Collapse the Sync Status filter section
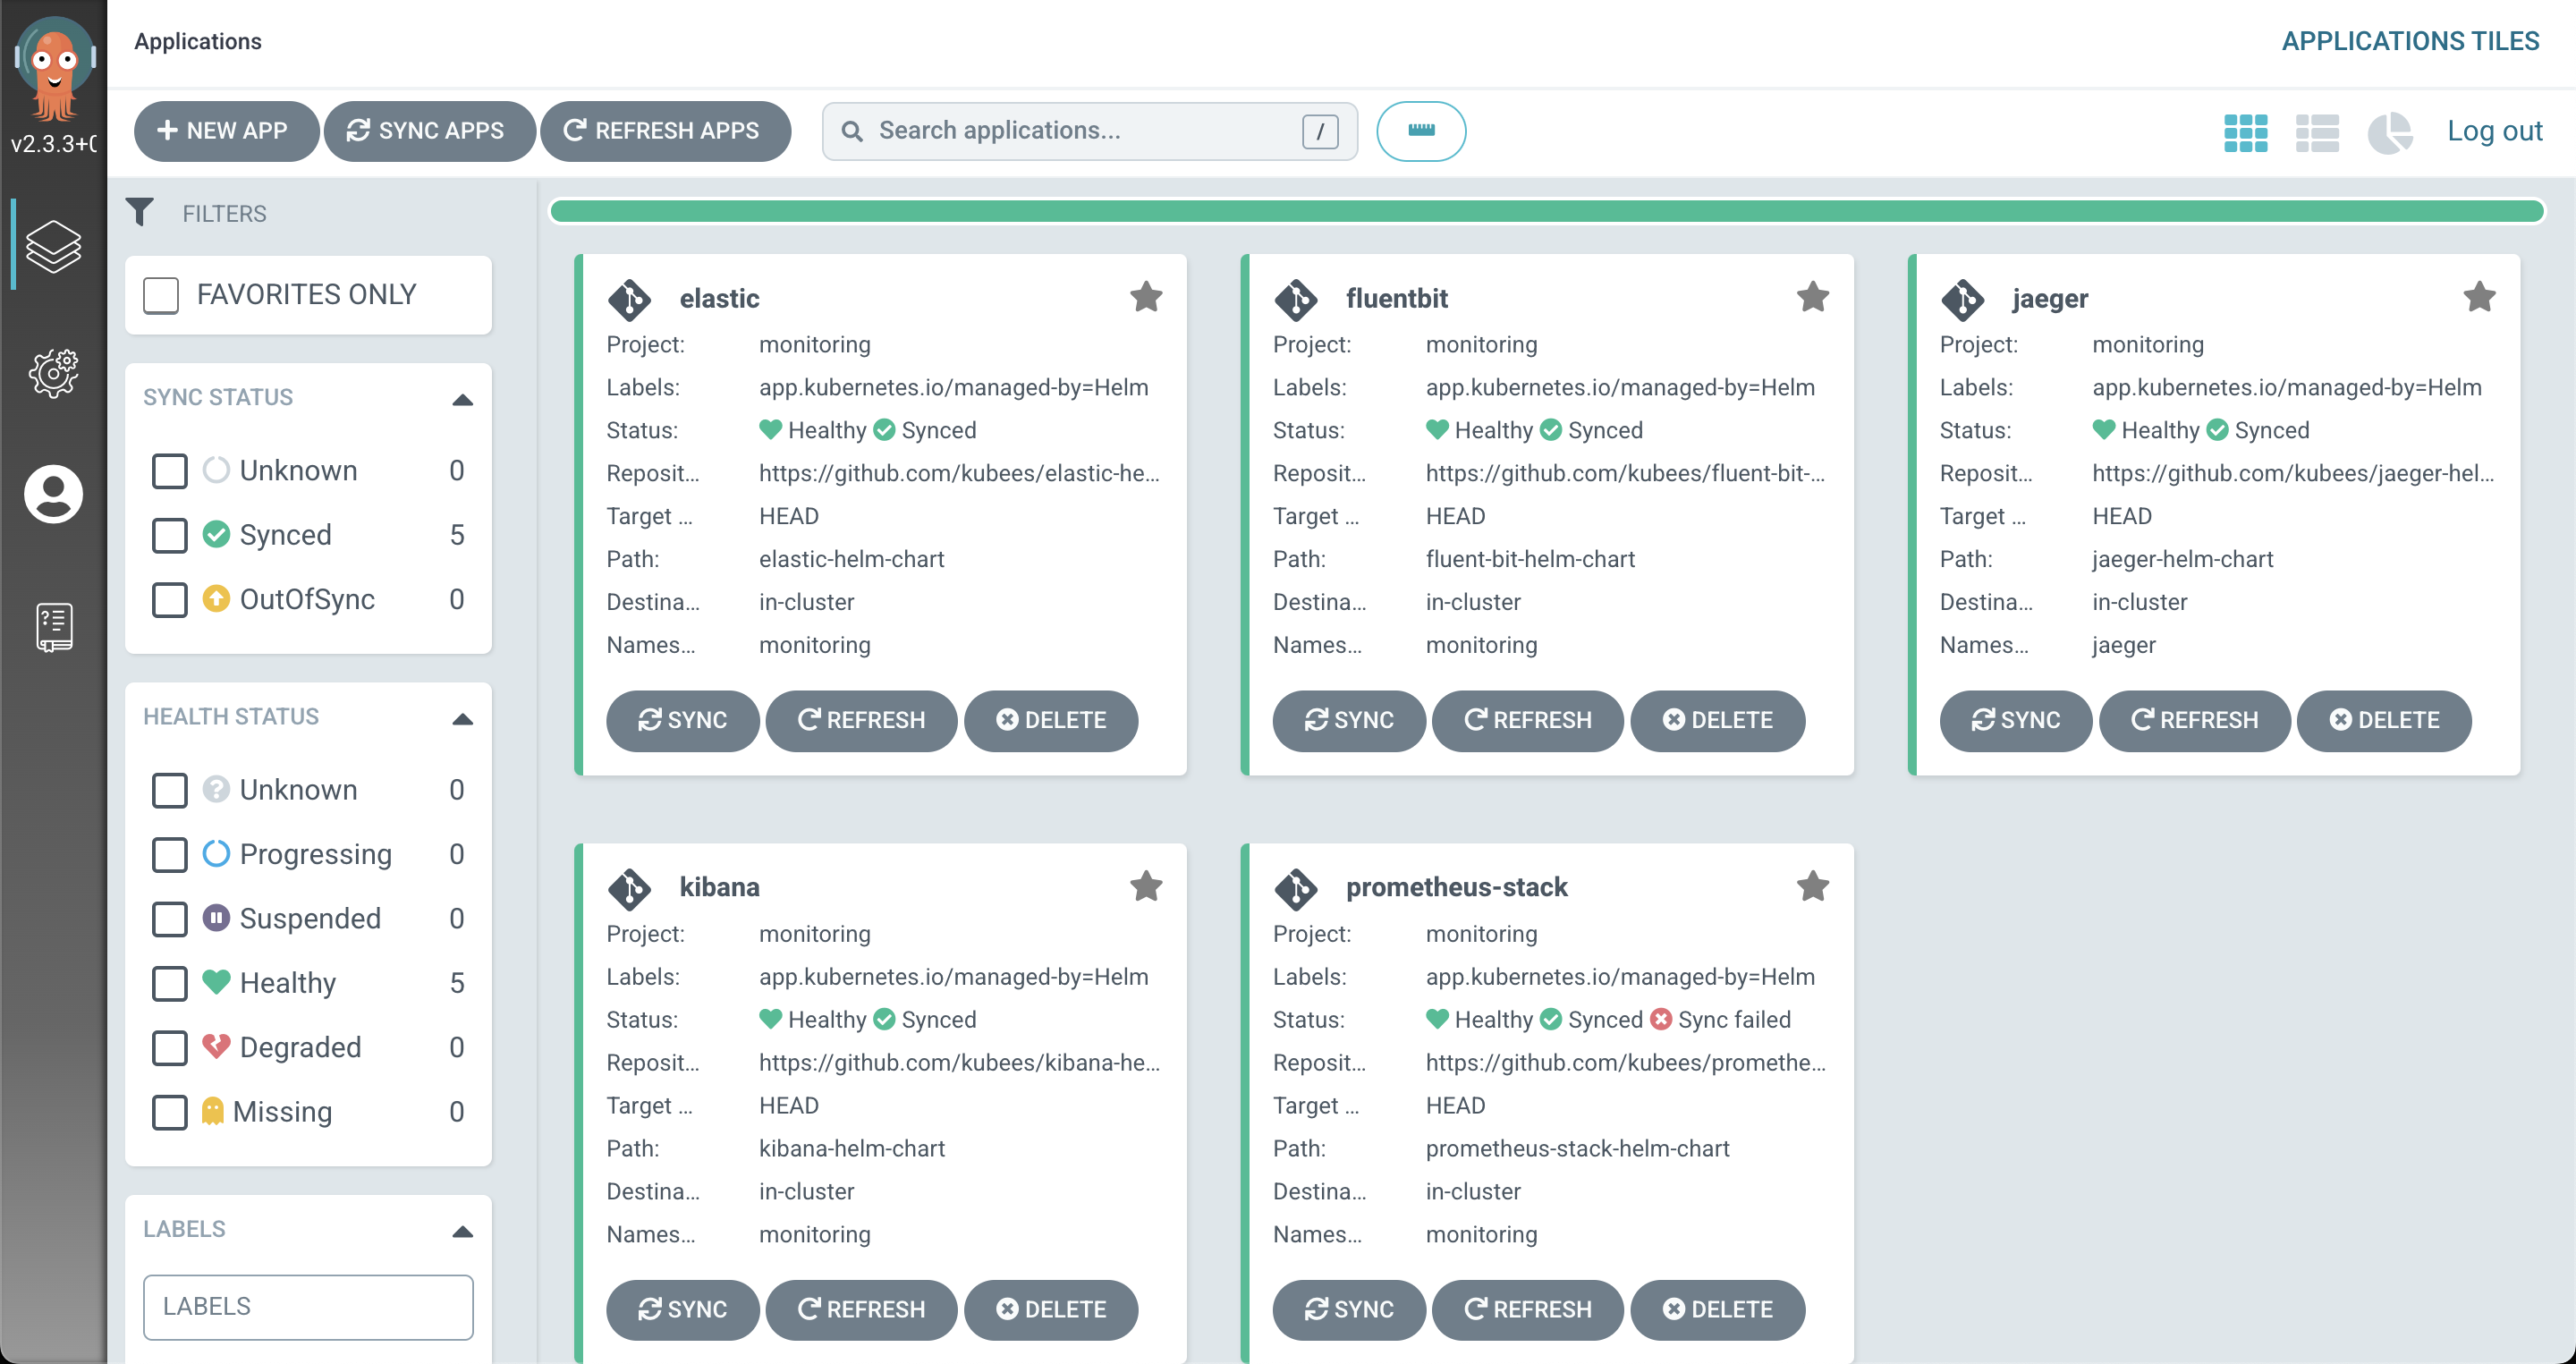The width and height of the screenshot is (2576, 1364). [x=462, y=399]
